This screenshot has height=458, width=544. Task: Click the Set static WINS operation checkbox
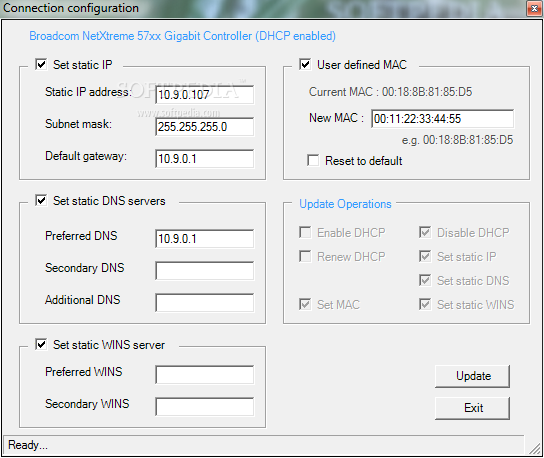tap(425, 304)
